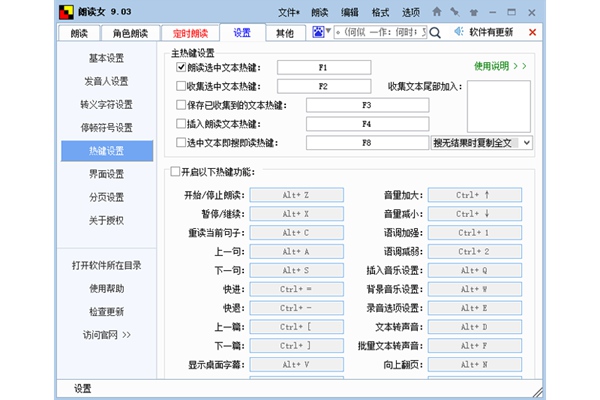The width and height of the screenshot is (600, 400).
Task: Click the magnifier search icon
Action: [435, 33]
